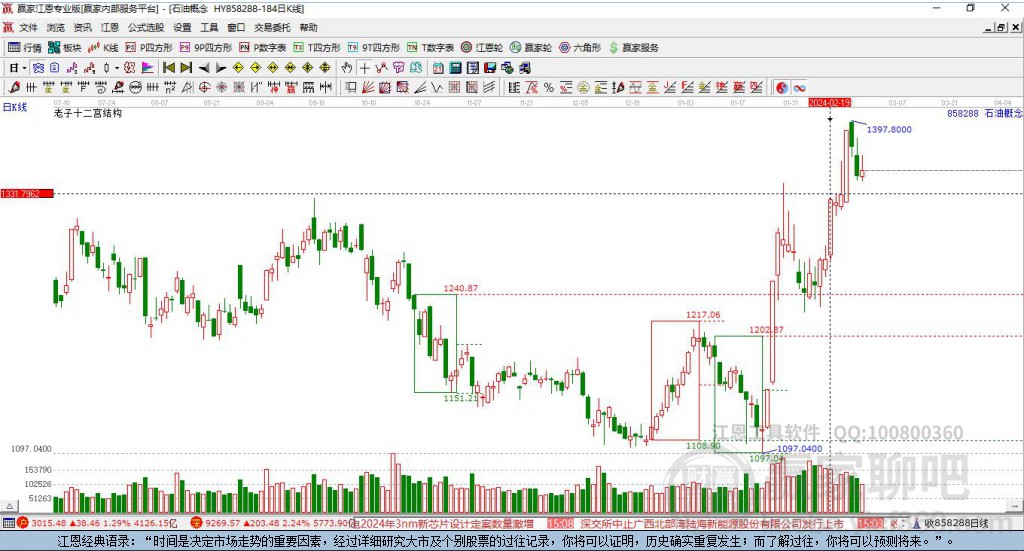Viewport: 1024px width, 551px height.
Task: Select the hand pan tool
Action: click(347, 68)
